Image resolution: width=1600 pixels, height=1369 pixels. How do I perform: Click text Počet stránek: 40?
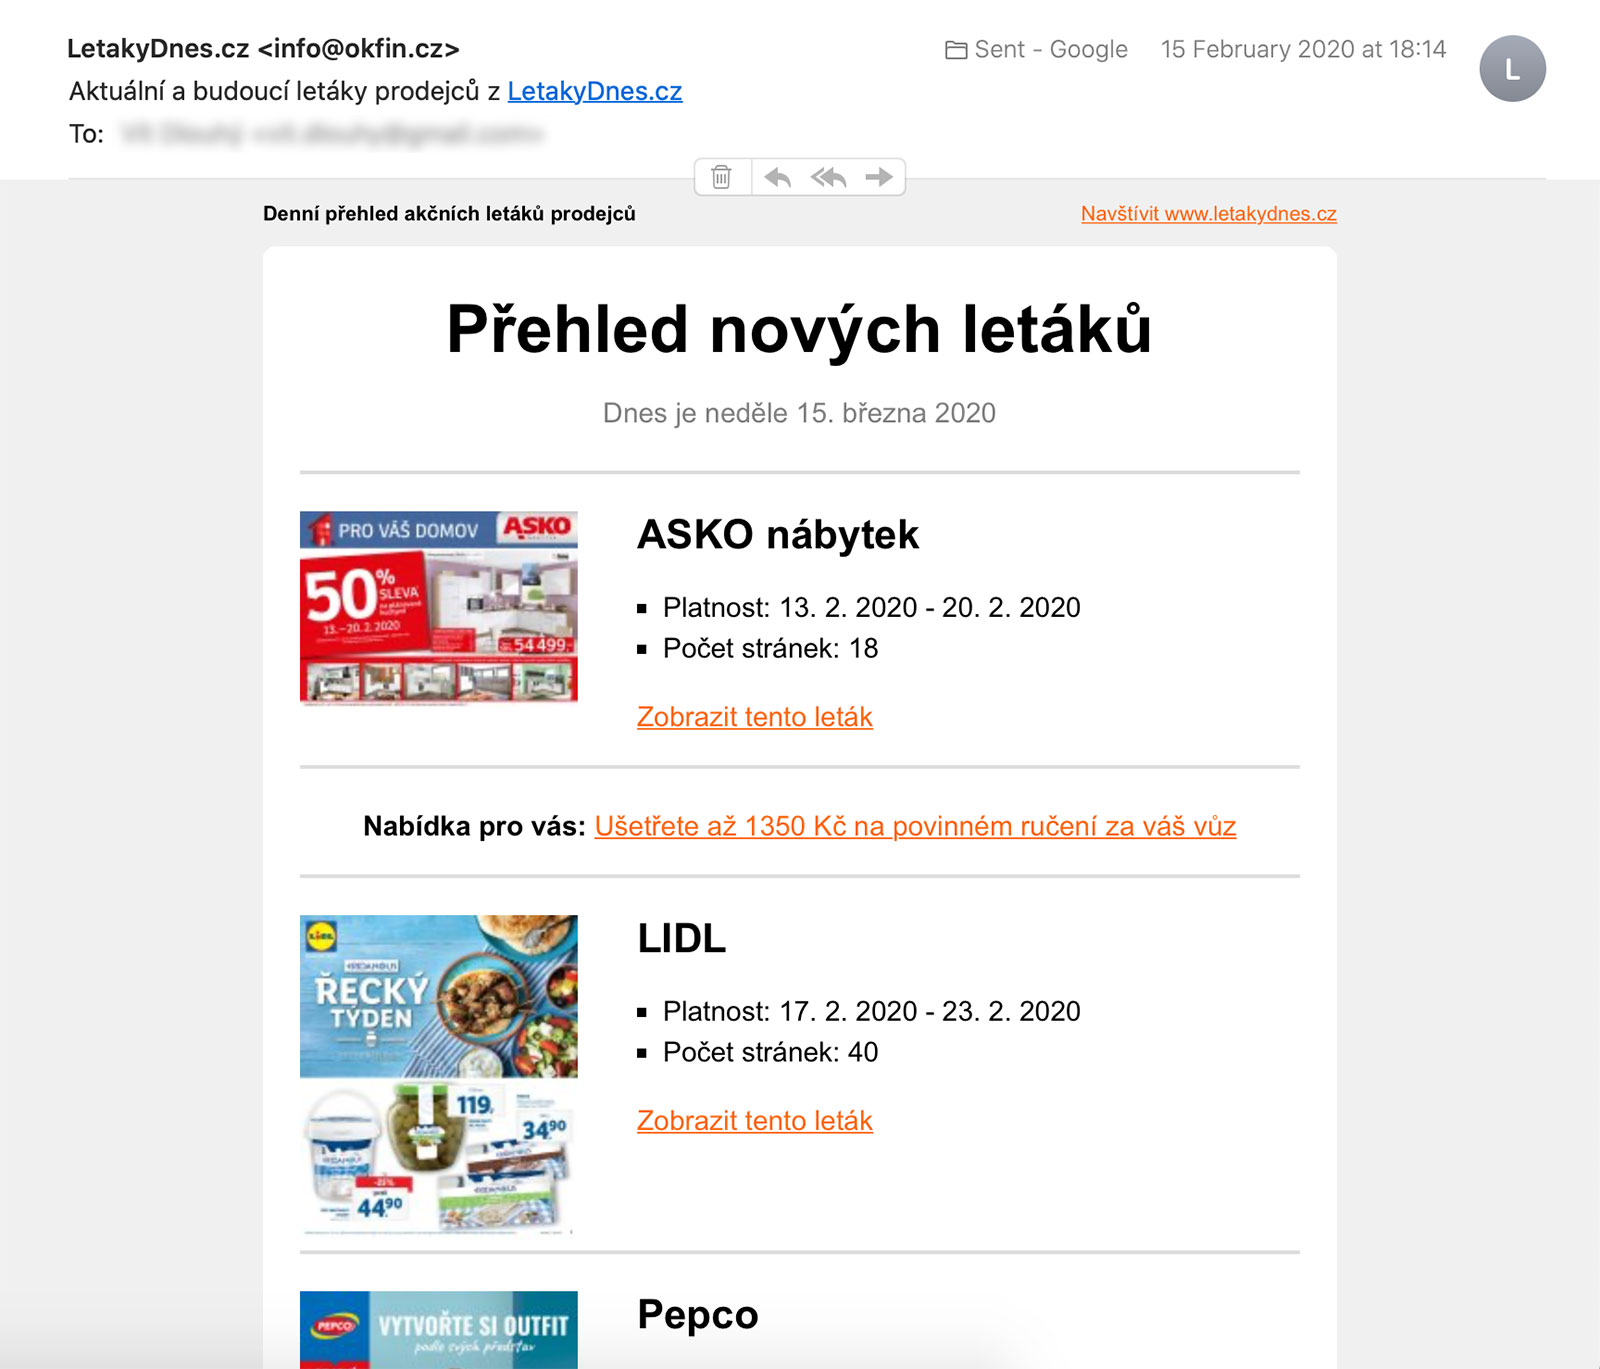770,1053
